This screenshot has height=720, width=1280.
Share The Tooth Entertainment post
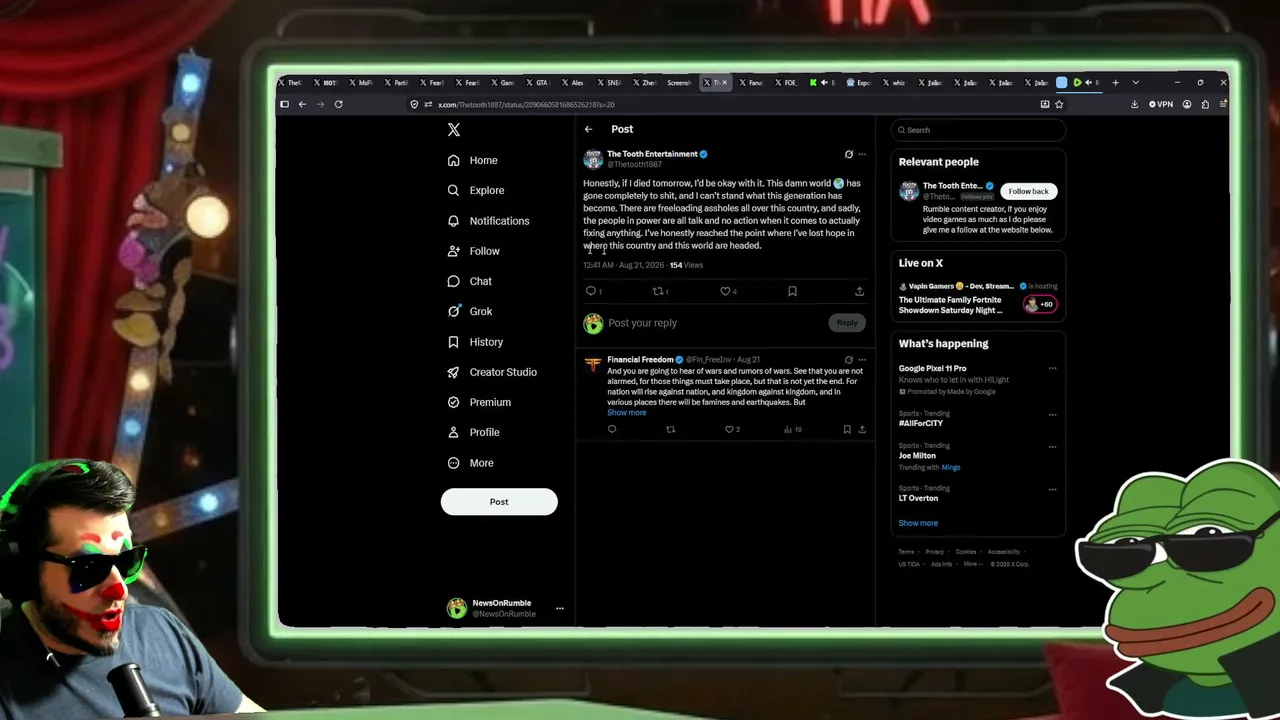pos(859,291)
